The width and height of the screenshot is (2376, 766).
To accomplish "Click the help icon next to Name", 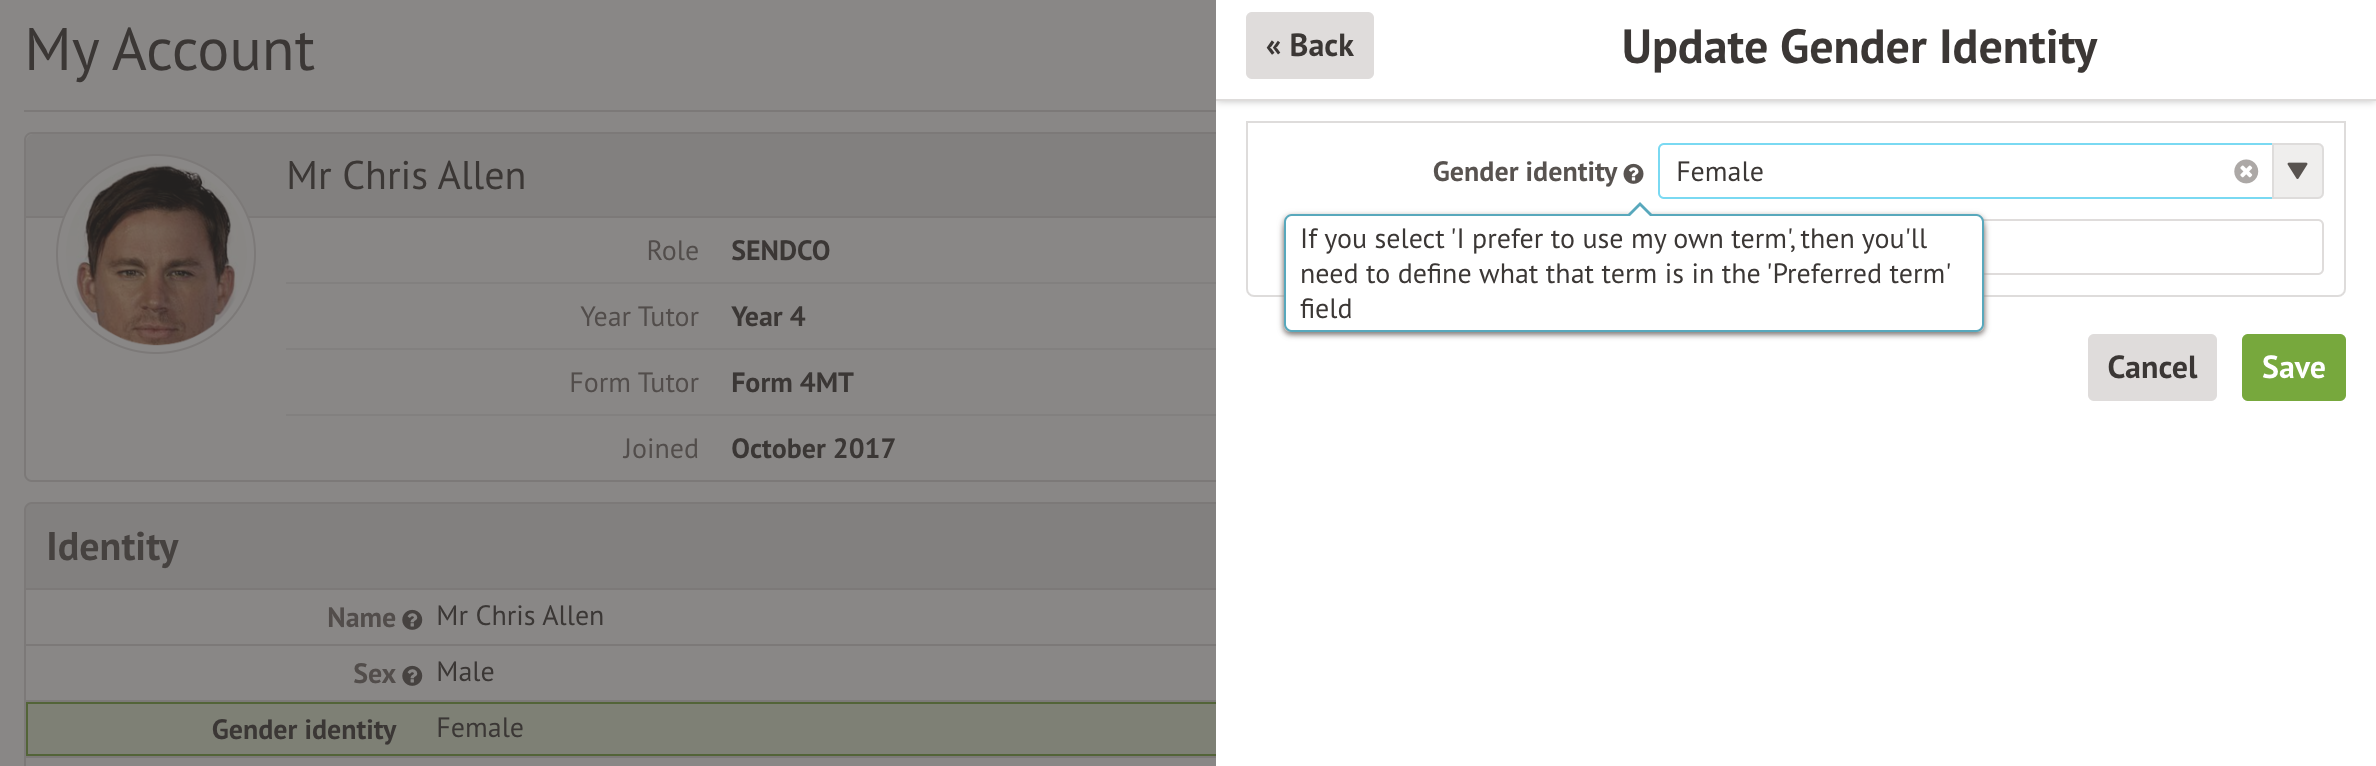I will 412,620.
